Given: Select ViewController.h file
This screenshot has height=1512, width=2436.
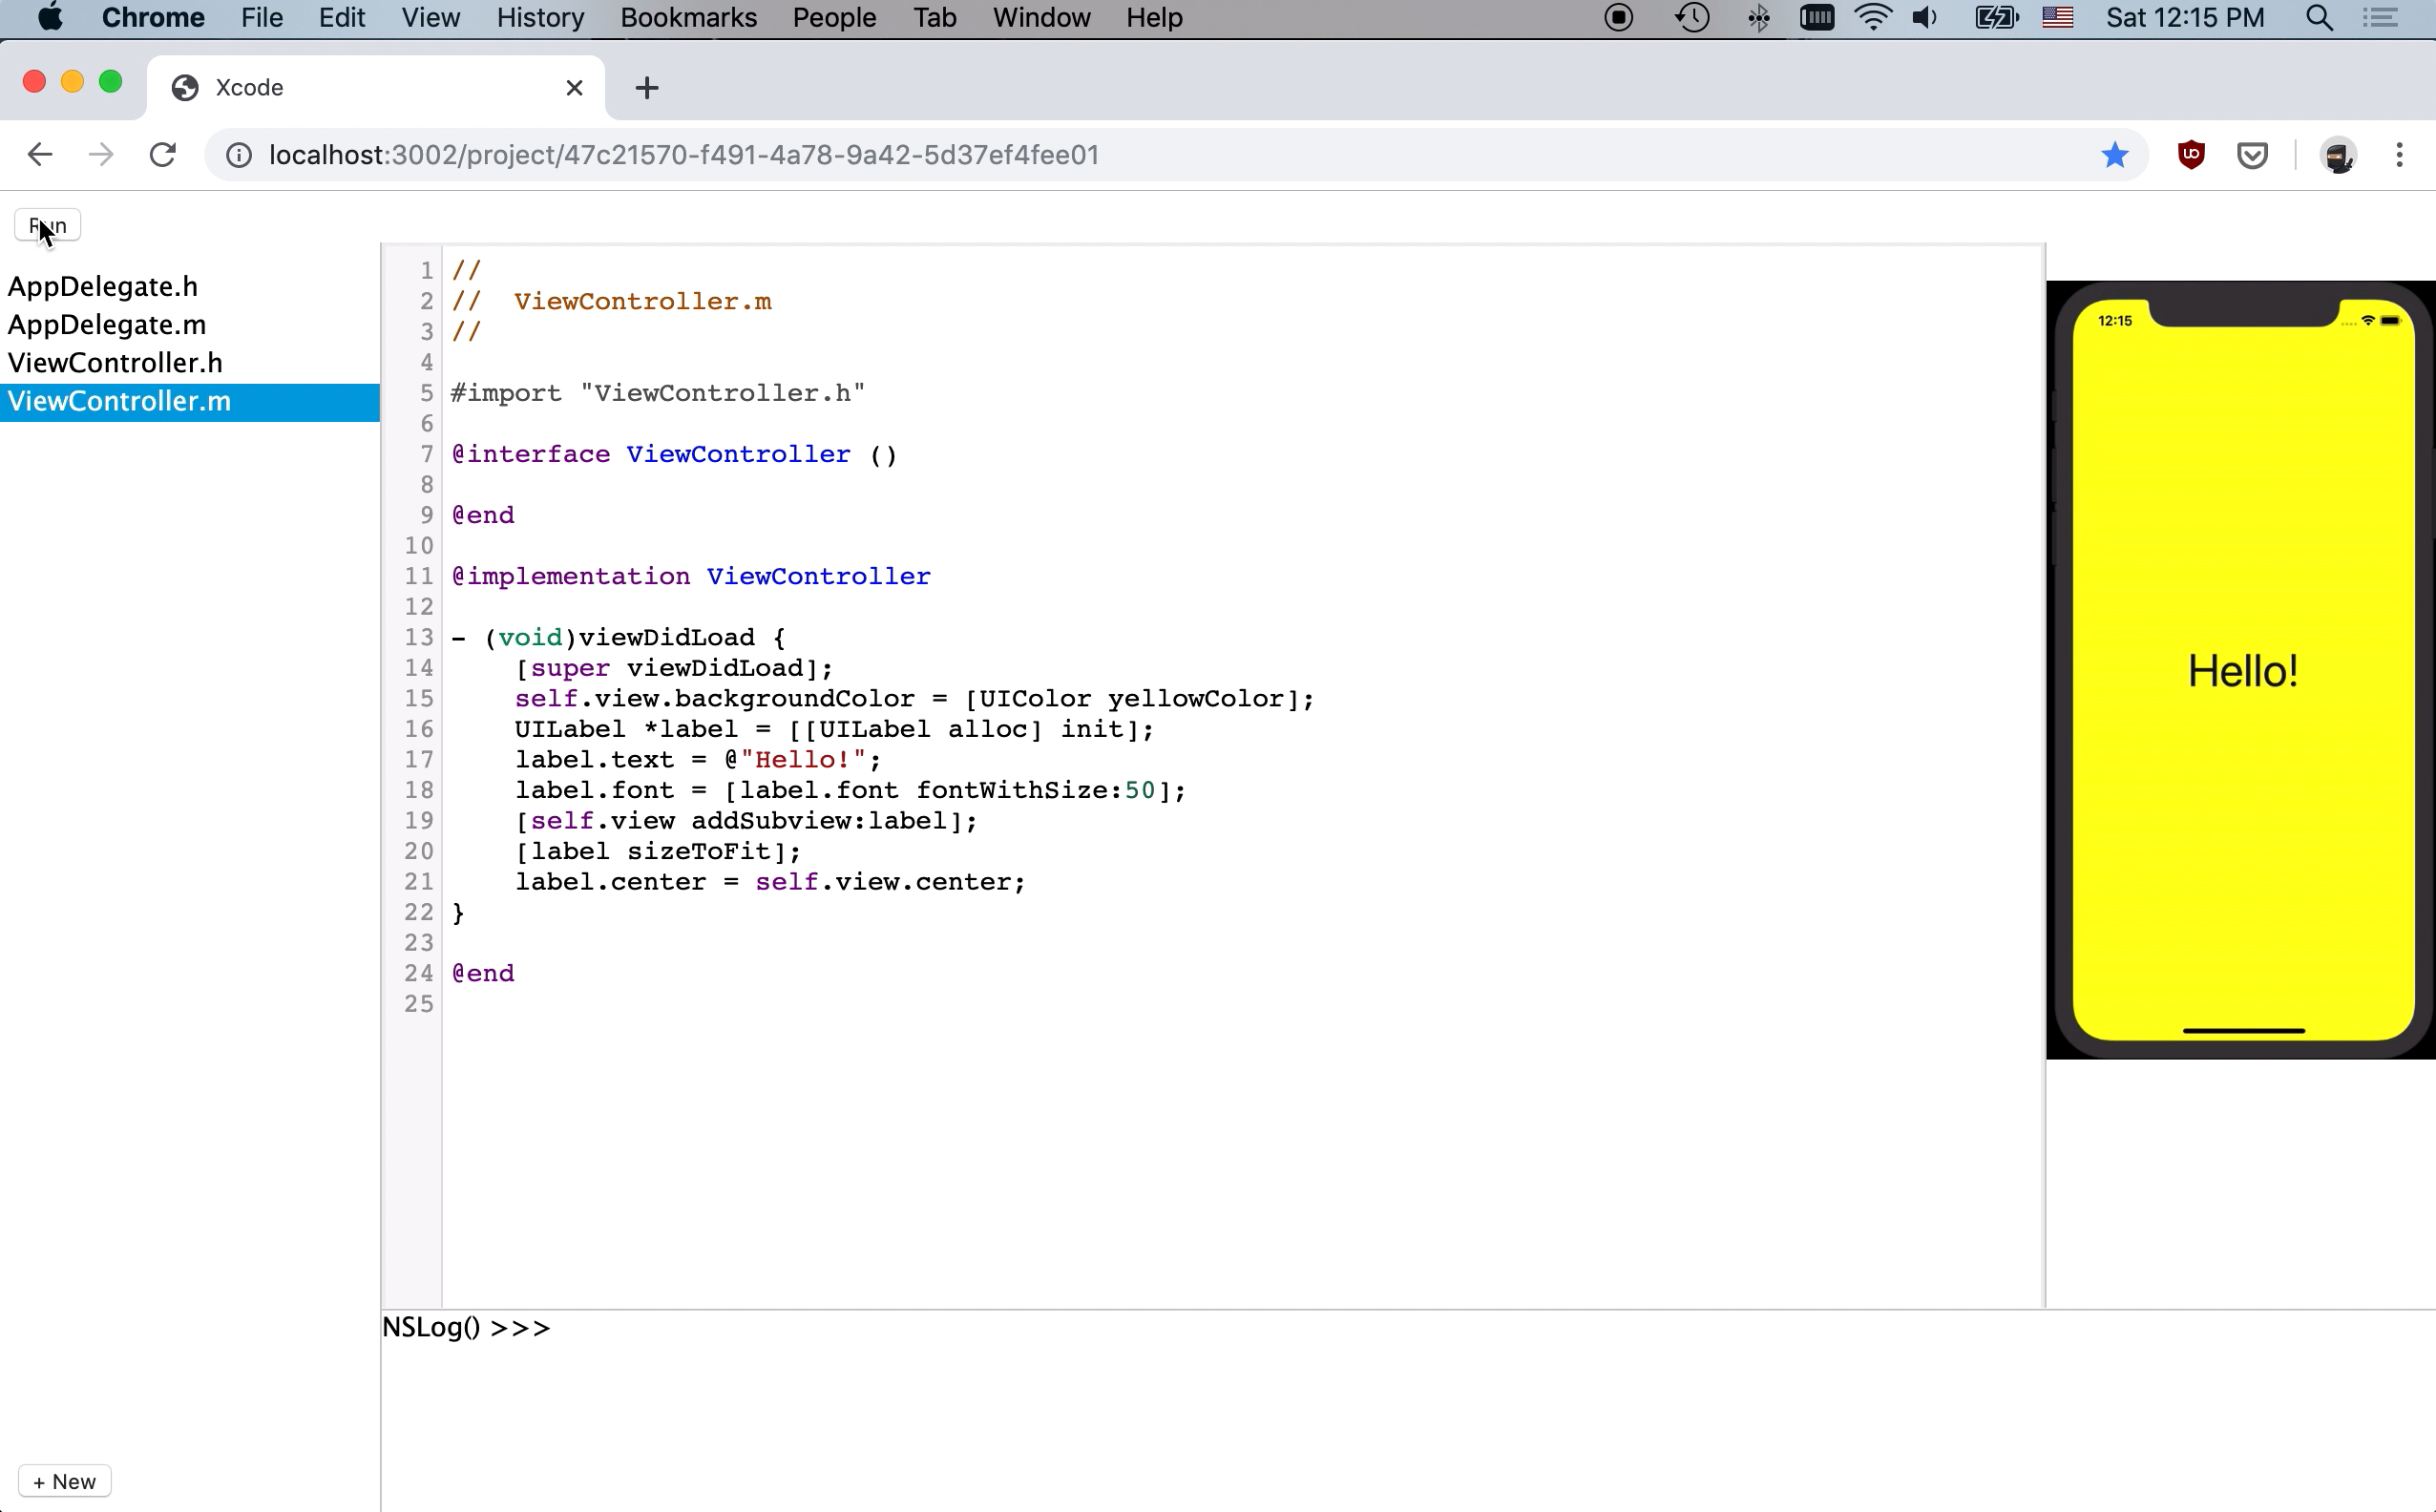Looking at the screenshot, I should [115, 363].
